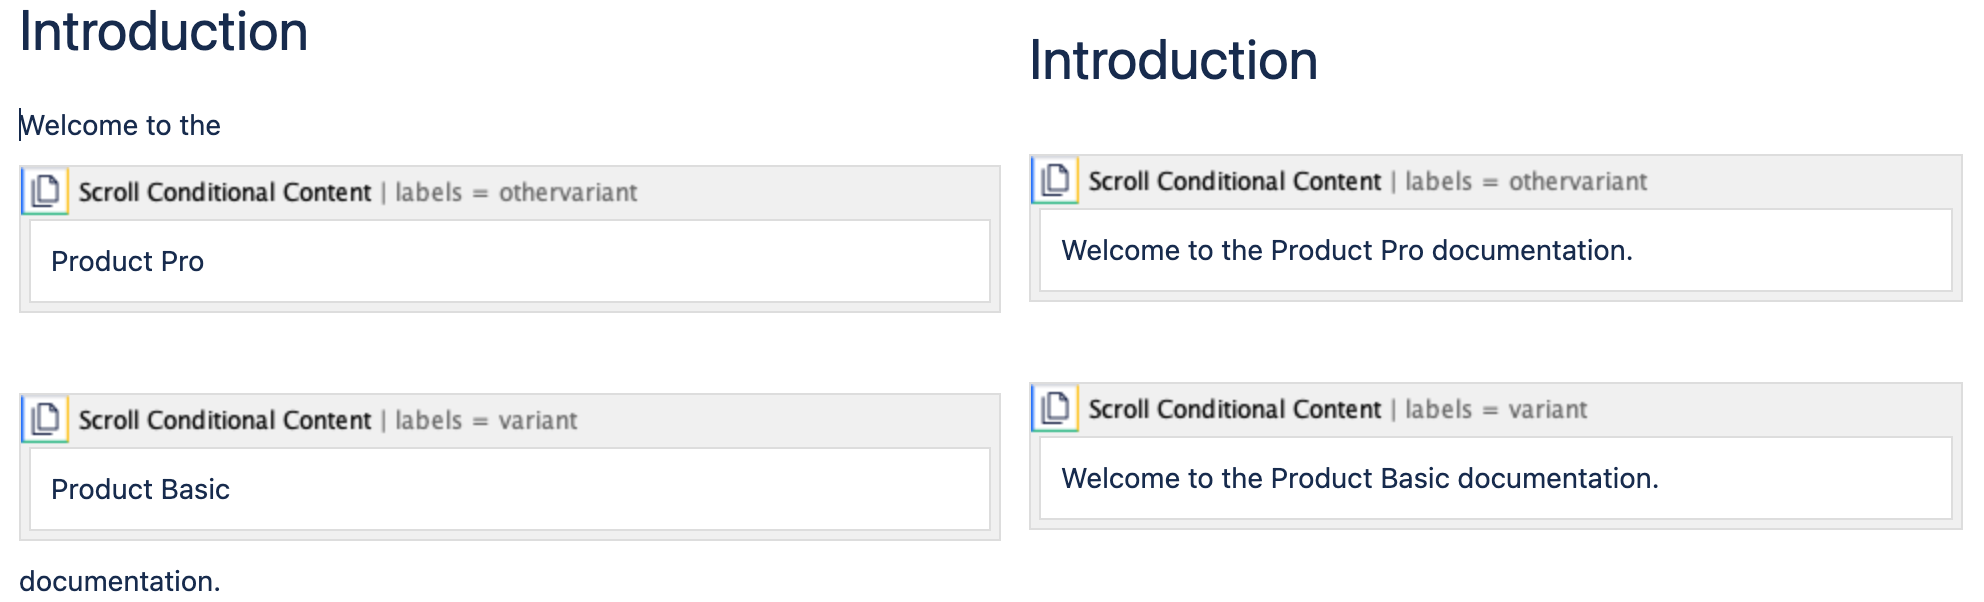Click the othervariant macro header bar on the left
This screenshot has width=1984, height=602.
(x=500, y=191)
